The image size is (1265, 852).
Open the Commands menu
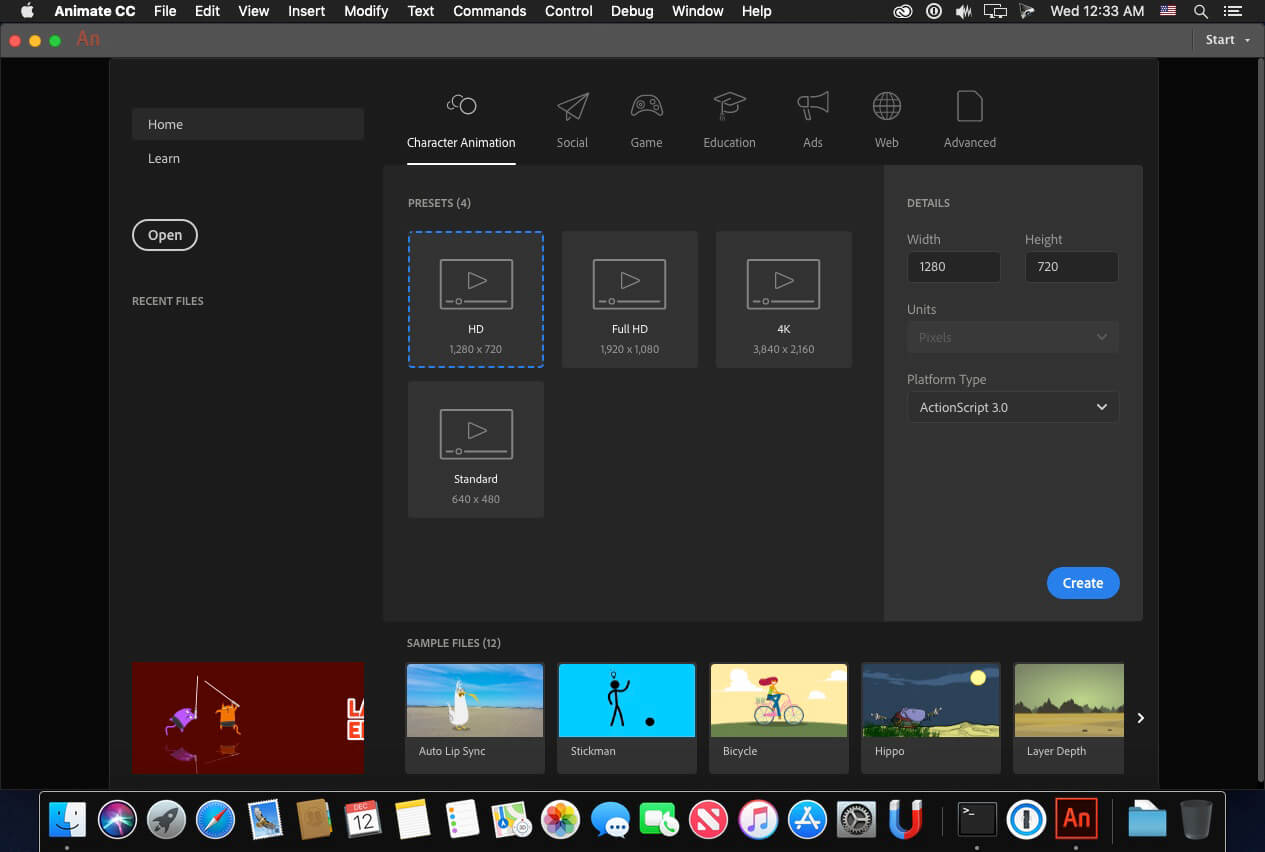pyautogui.click(x=489, y=11)
